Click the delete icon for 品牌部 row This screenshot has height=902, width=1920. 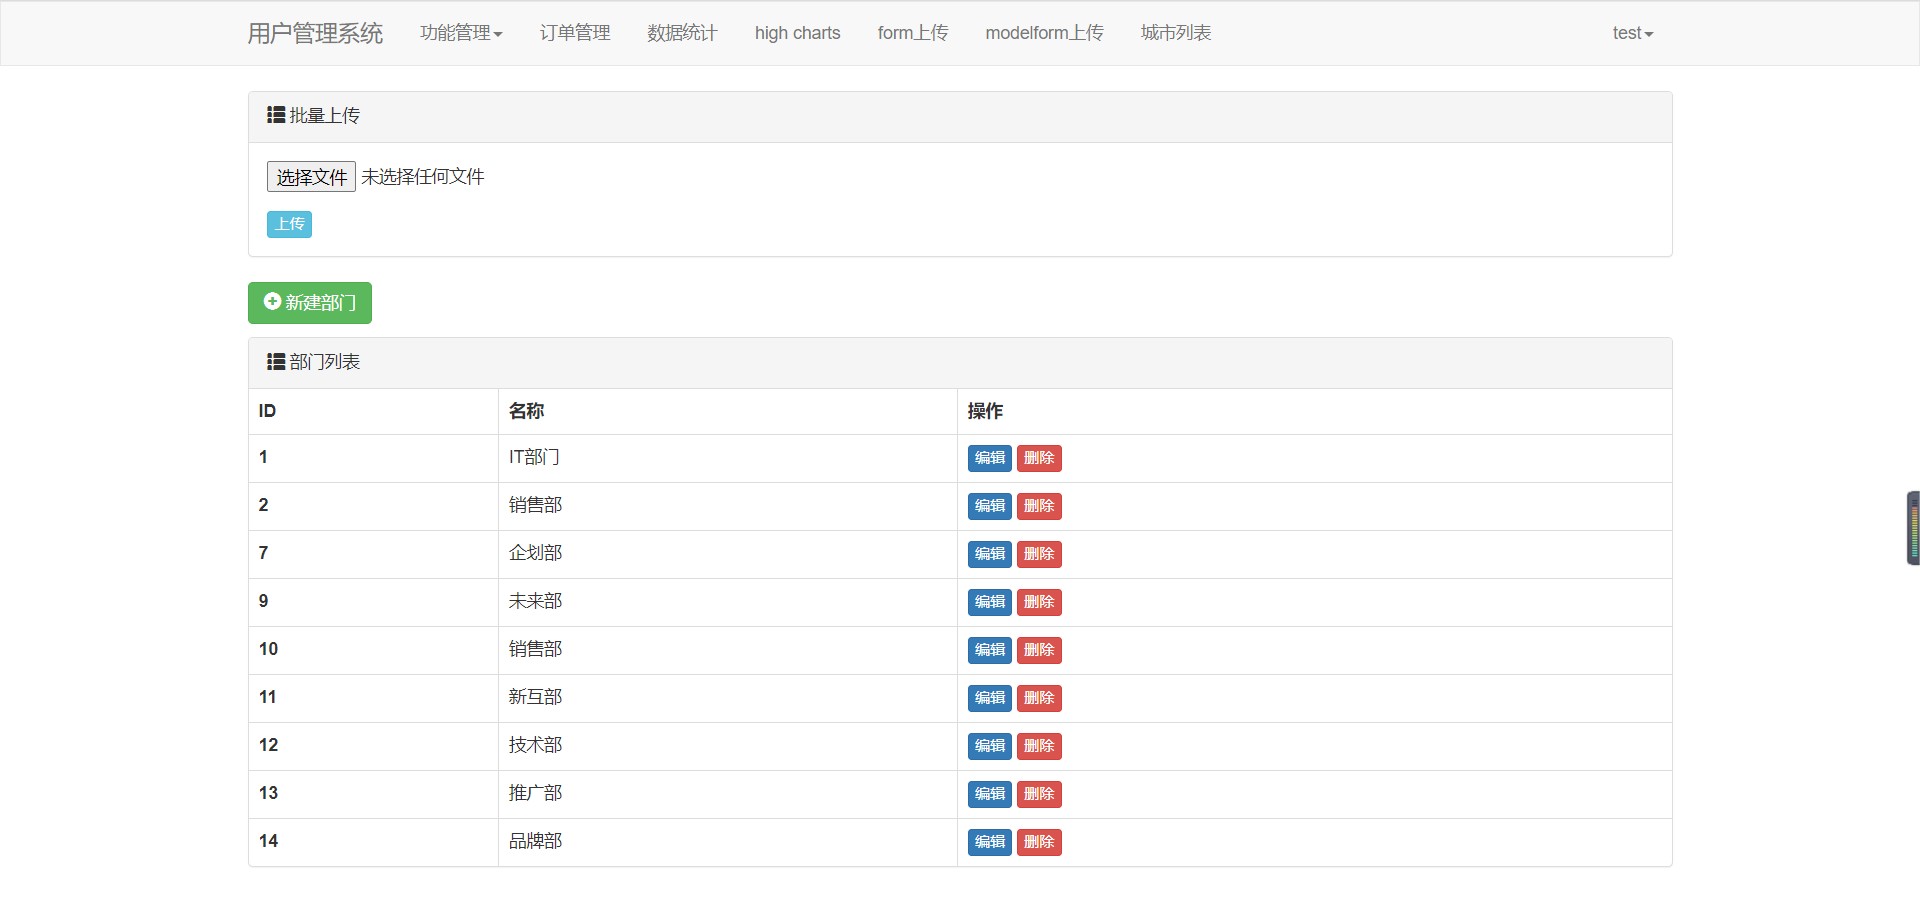[1039, 842]
